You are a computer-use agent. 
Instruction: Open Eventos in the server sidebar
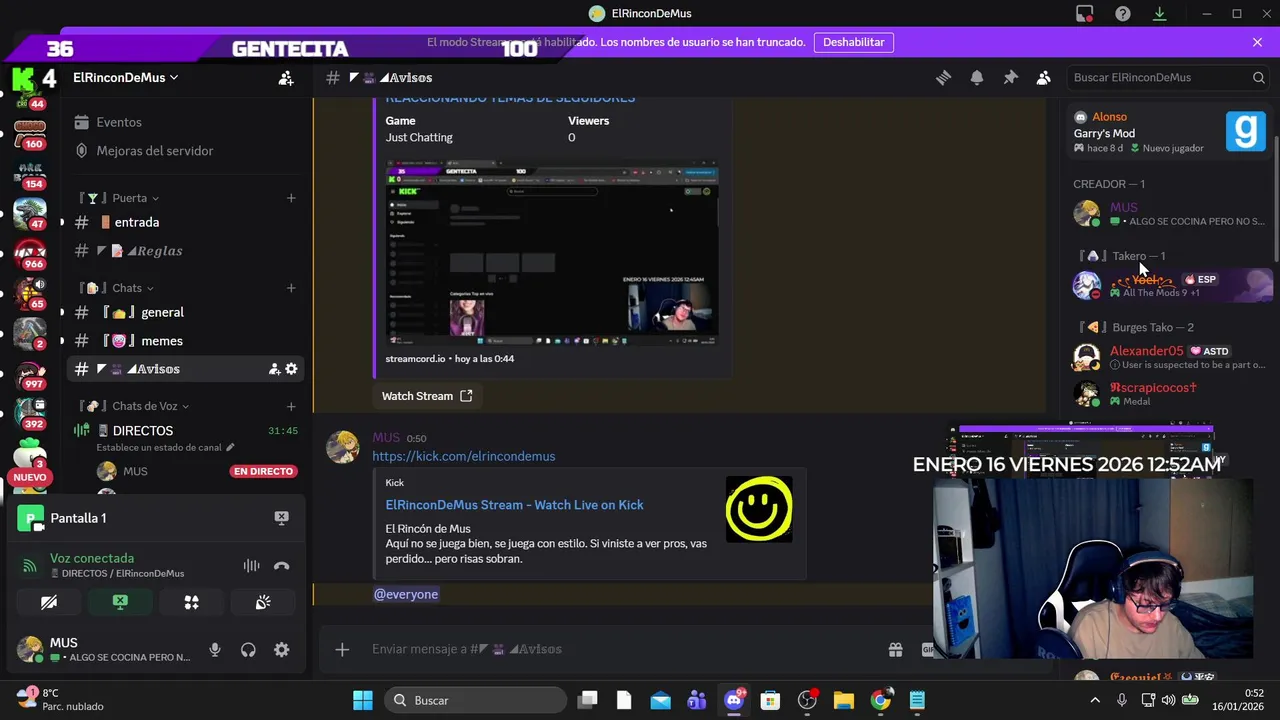pyautogui.click(x=118, y=122)
